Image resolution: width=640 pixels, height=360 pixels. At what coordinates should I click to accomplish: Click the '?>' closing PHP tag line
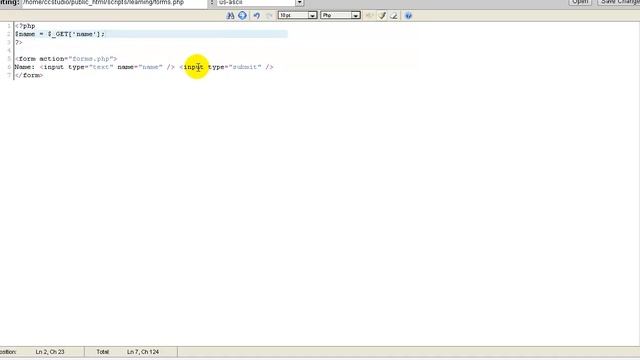[19, 42]
